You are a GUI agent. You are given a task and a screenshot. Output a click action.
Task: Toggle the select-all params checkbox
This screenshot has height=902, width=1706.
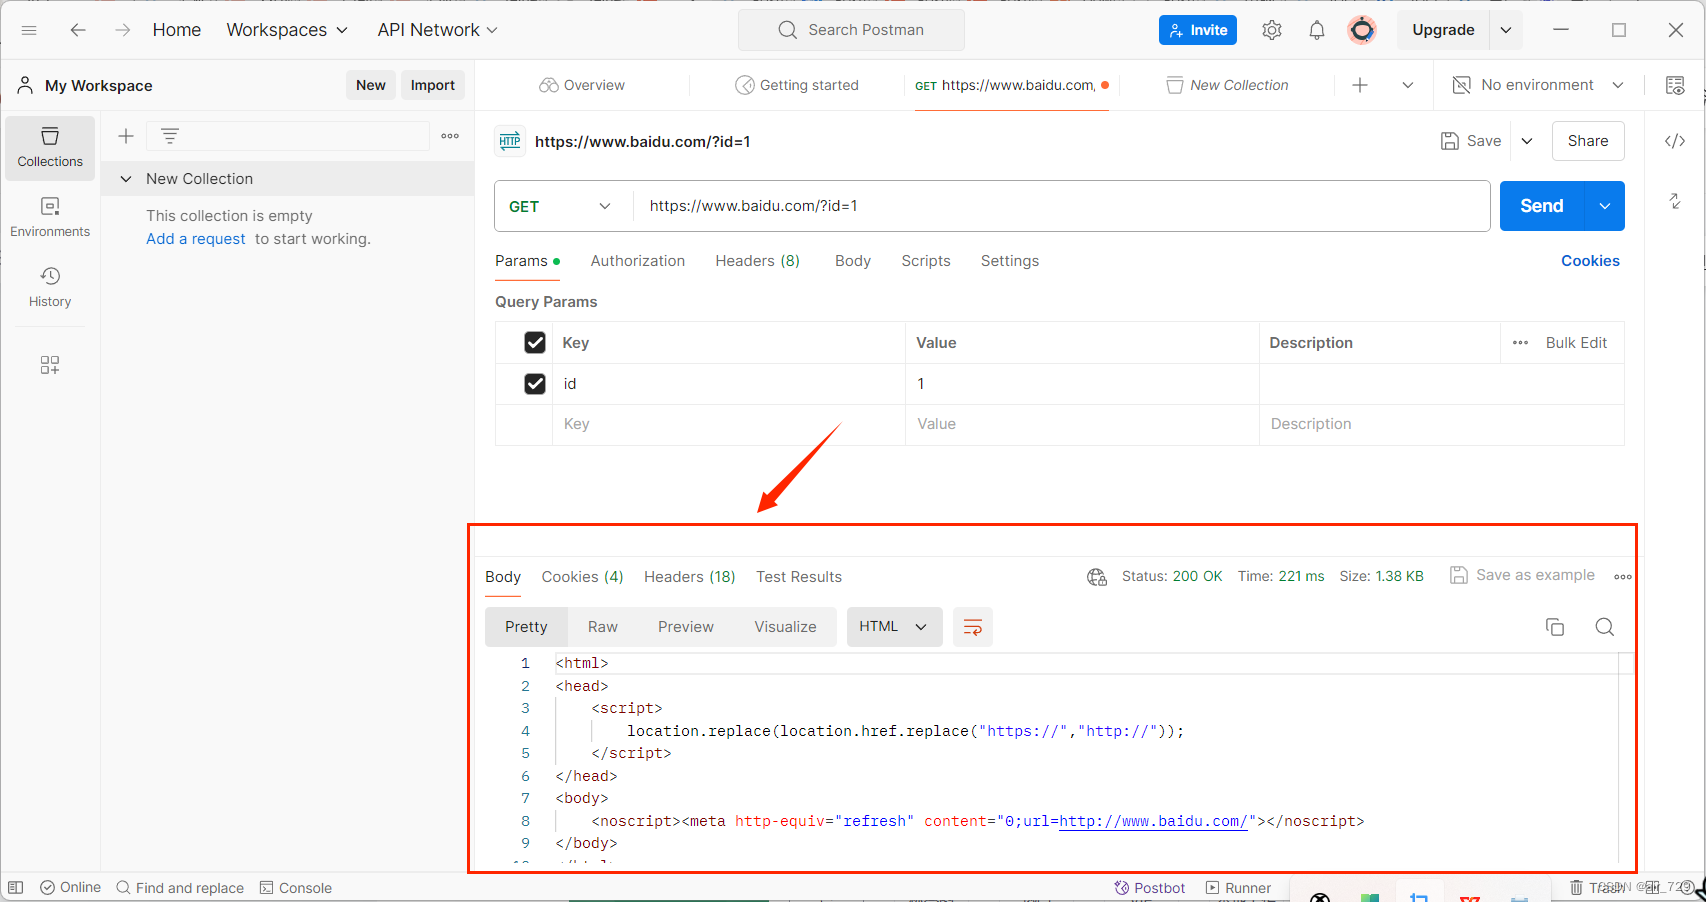[x=535, y=343]
